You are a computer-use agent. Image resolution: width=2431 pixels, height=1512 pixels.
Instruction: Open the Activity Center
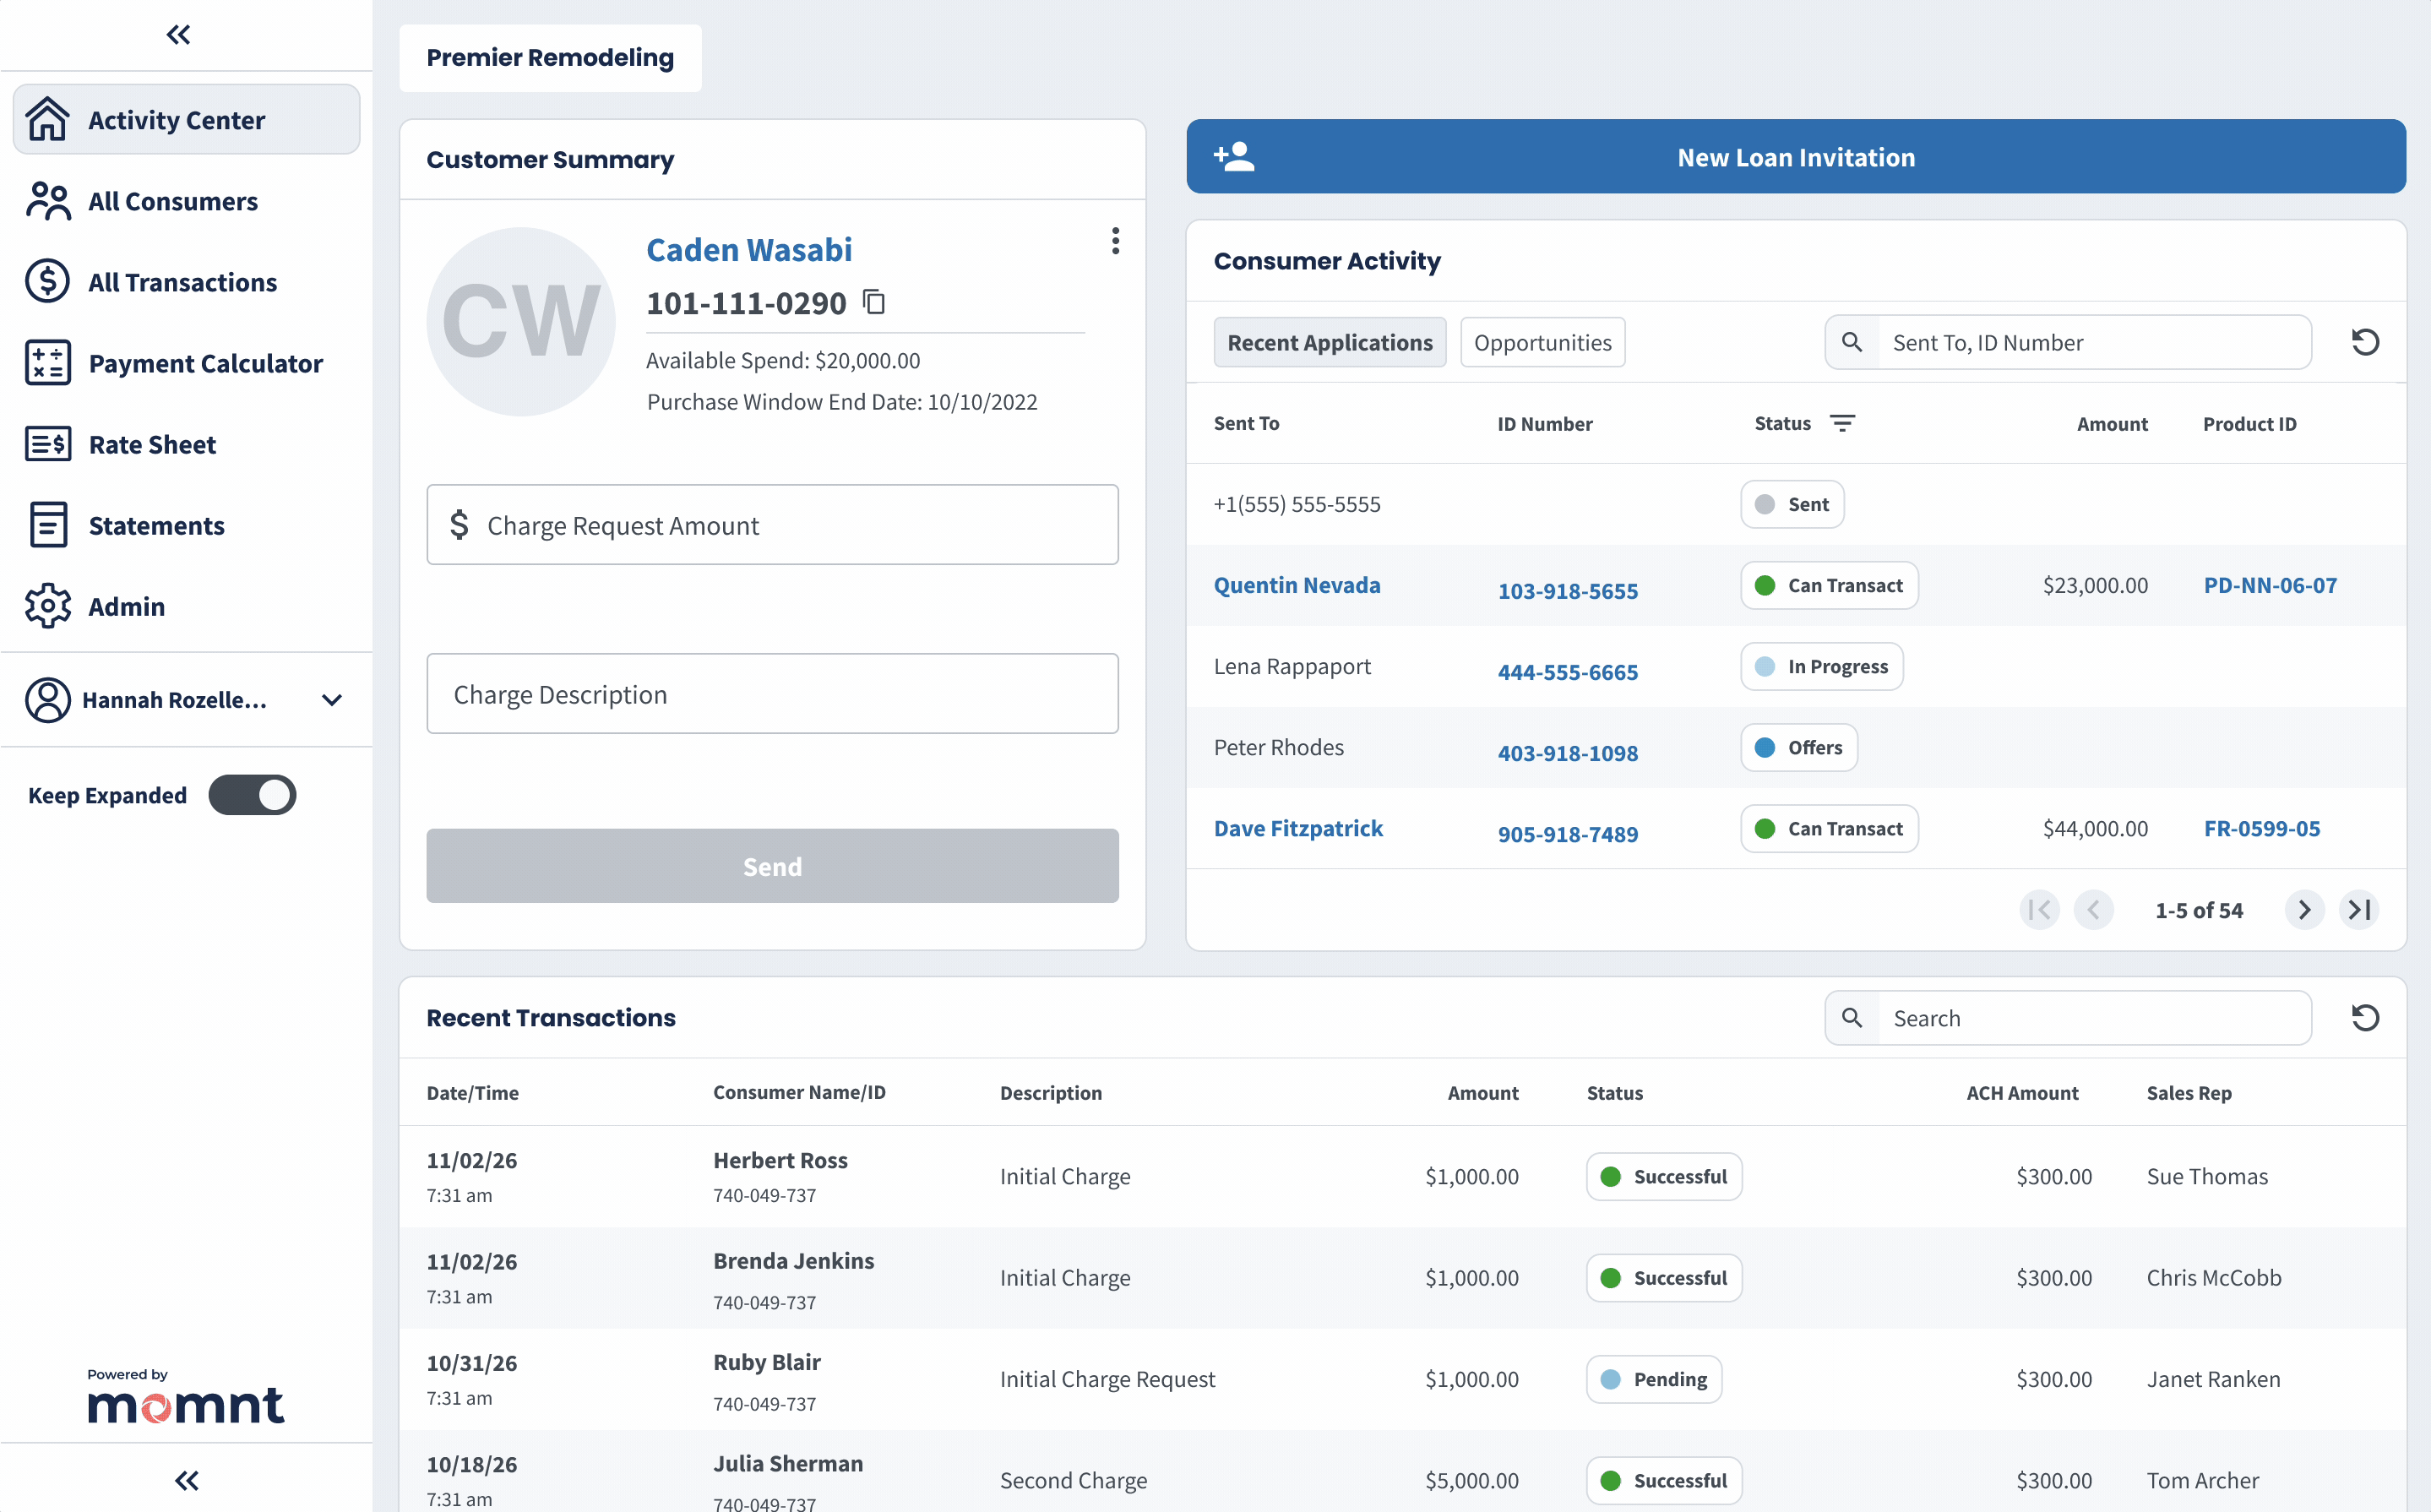tap(176, 119)
